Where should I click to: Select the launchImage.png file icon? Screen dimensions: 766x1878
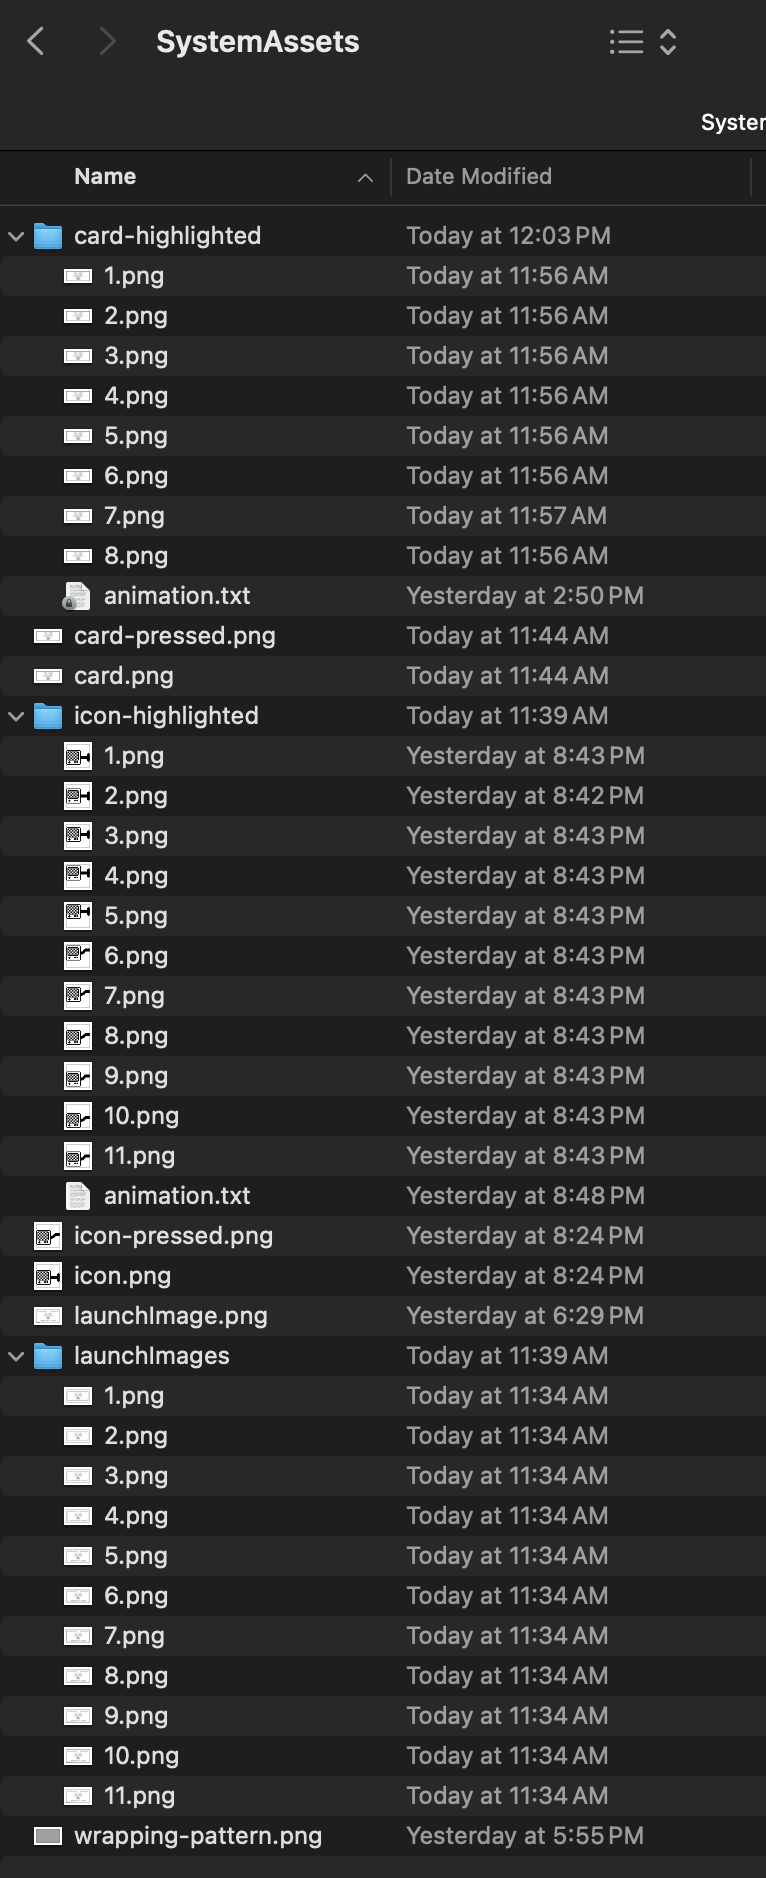48,1316
